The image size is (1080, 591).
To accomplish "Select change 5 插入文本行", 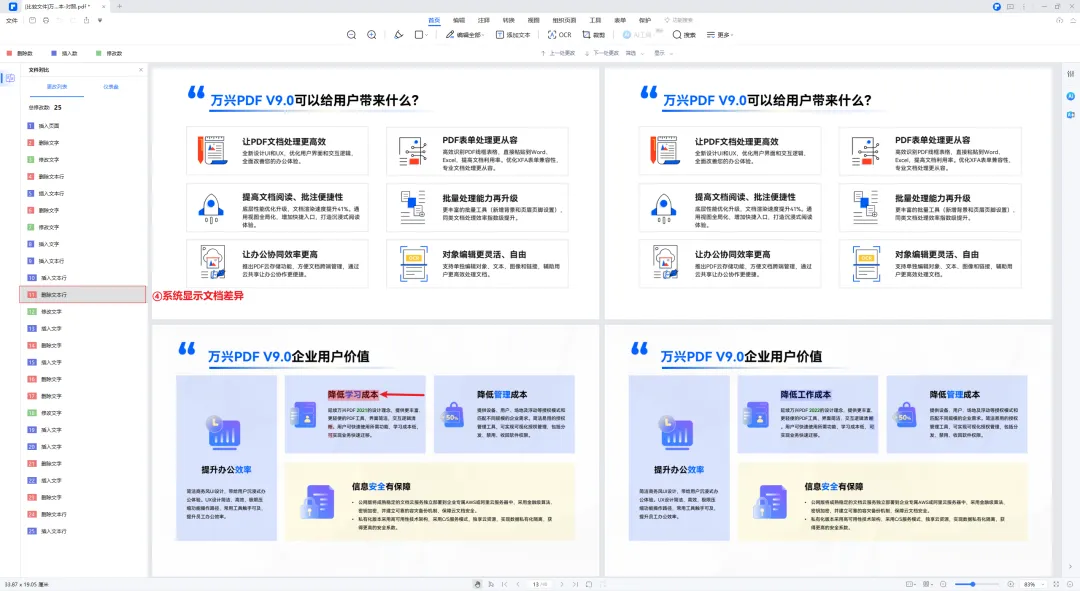I will coord(83,194).
